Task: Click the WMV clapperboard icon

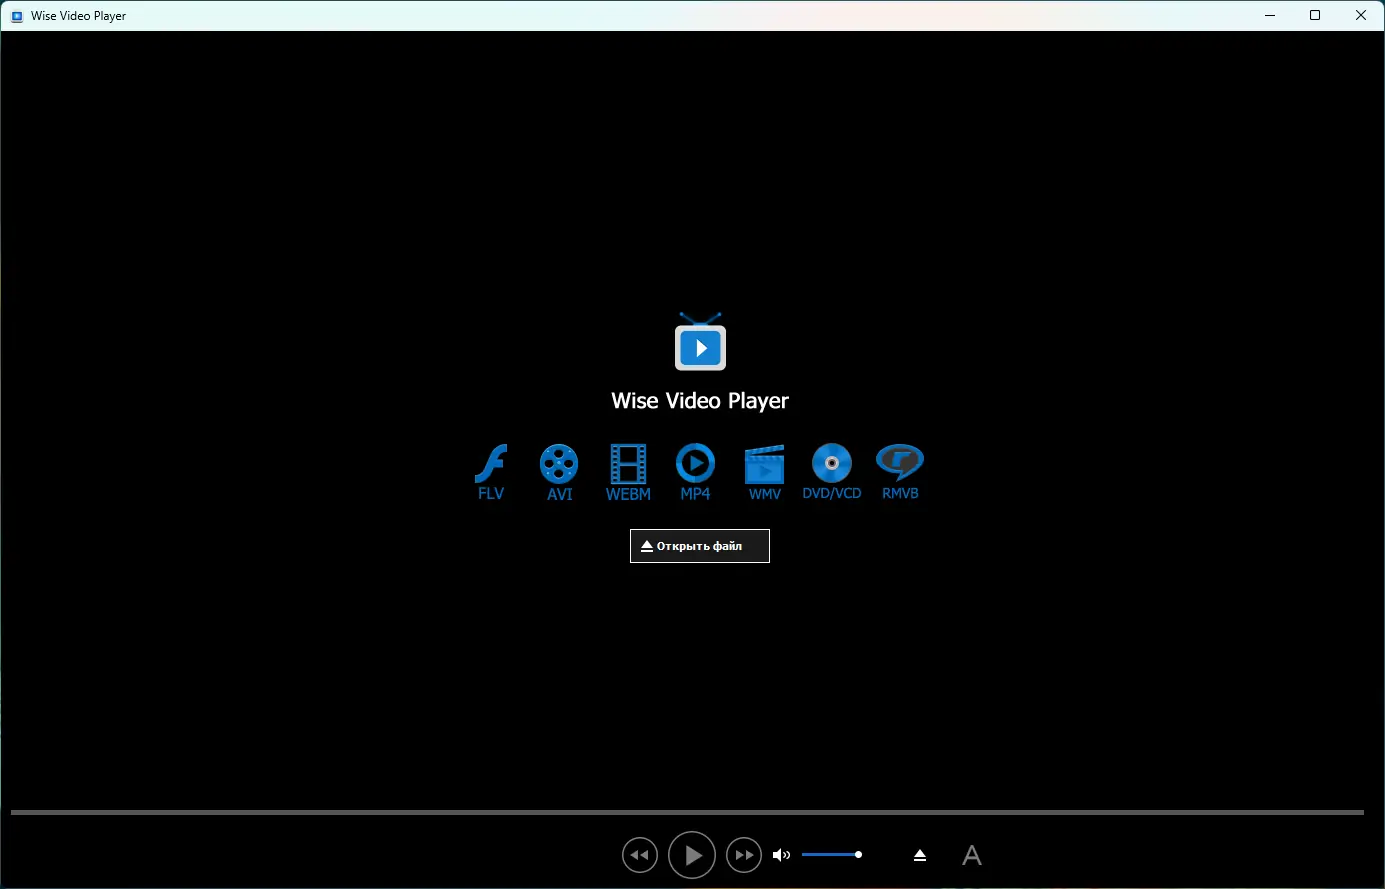Action: click(x=765, y=472)
